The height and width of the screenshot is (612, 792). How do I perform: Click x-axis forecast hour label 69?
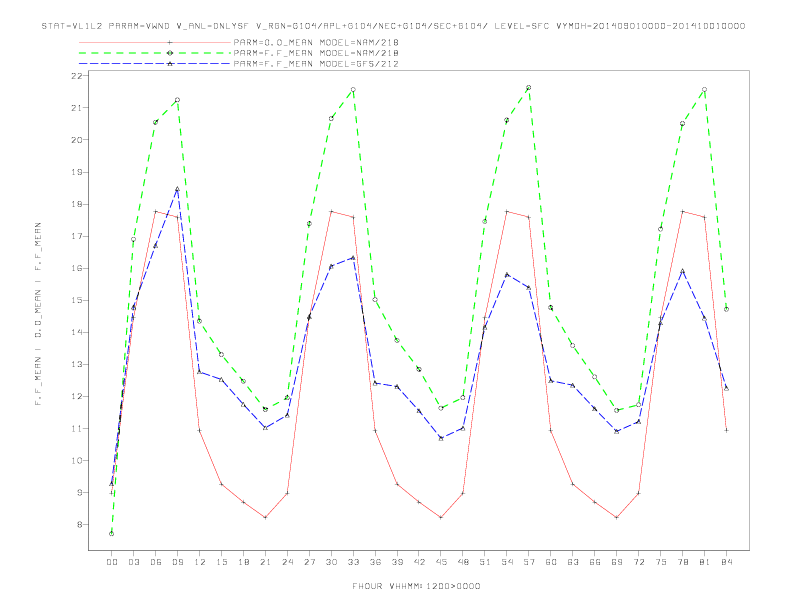coord(617,562)
